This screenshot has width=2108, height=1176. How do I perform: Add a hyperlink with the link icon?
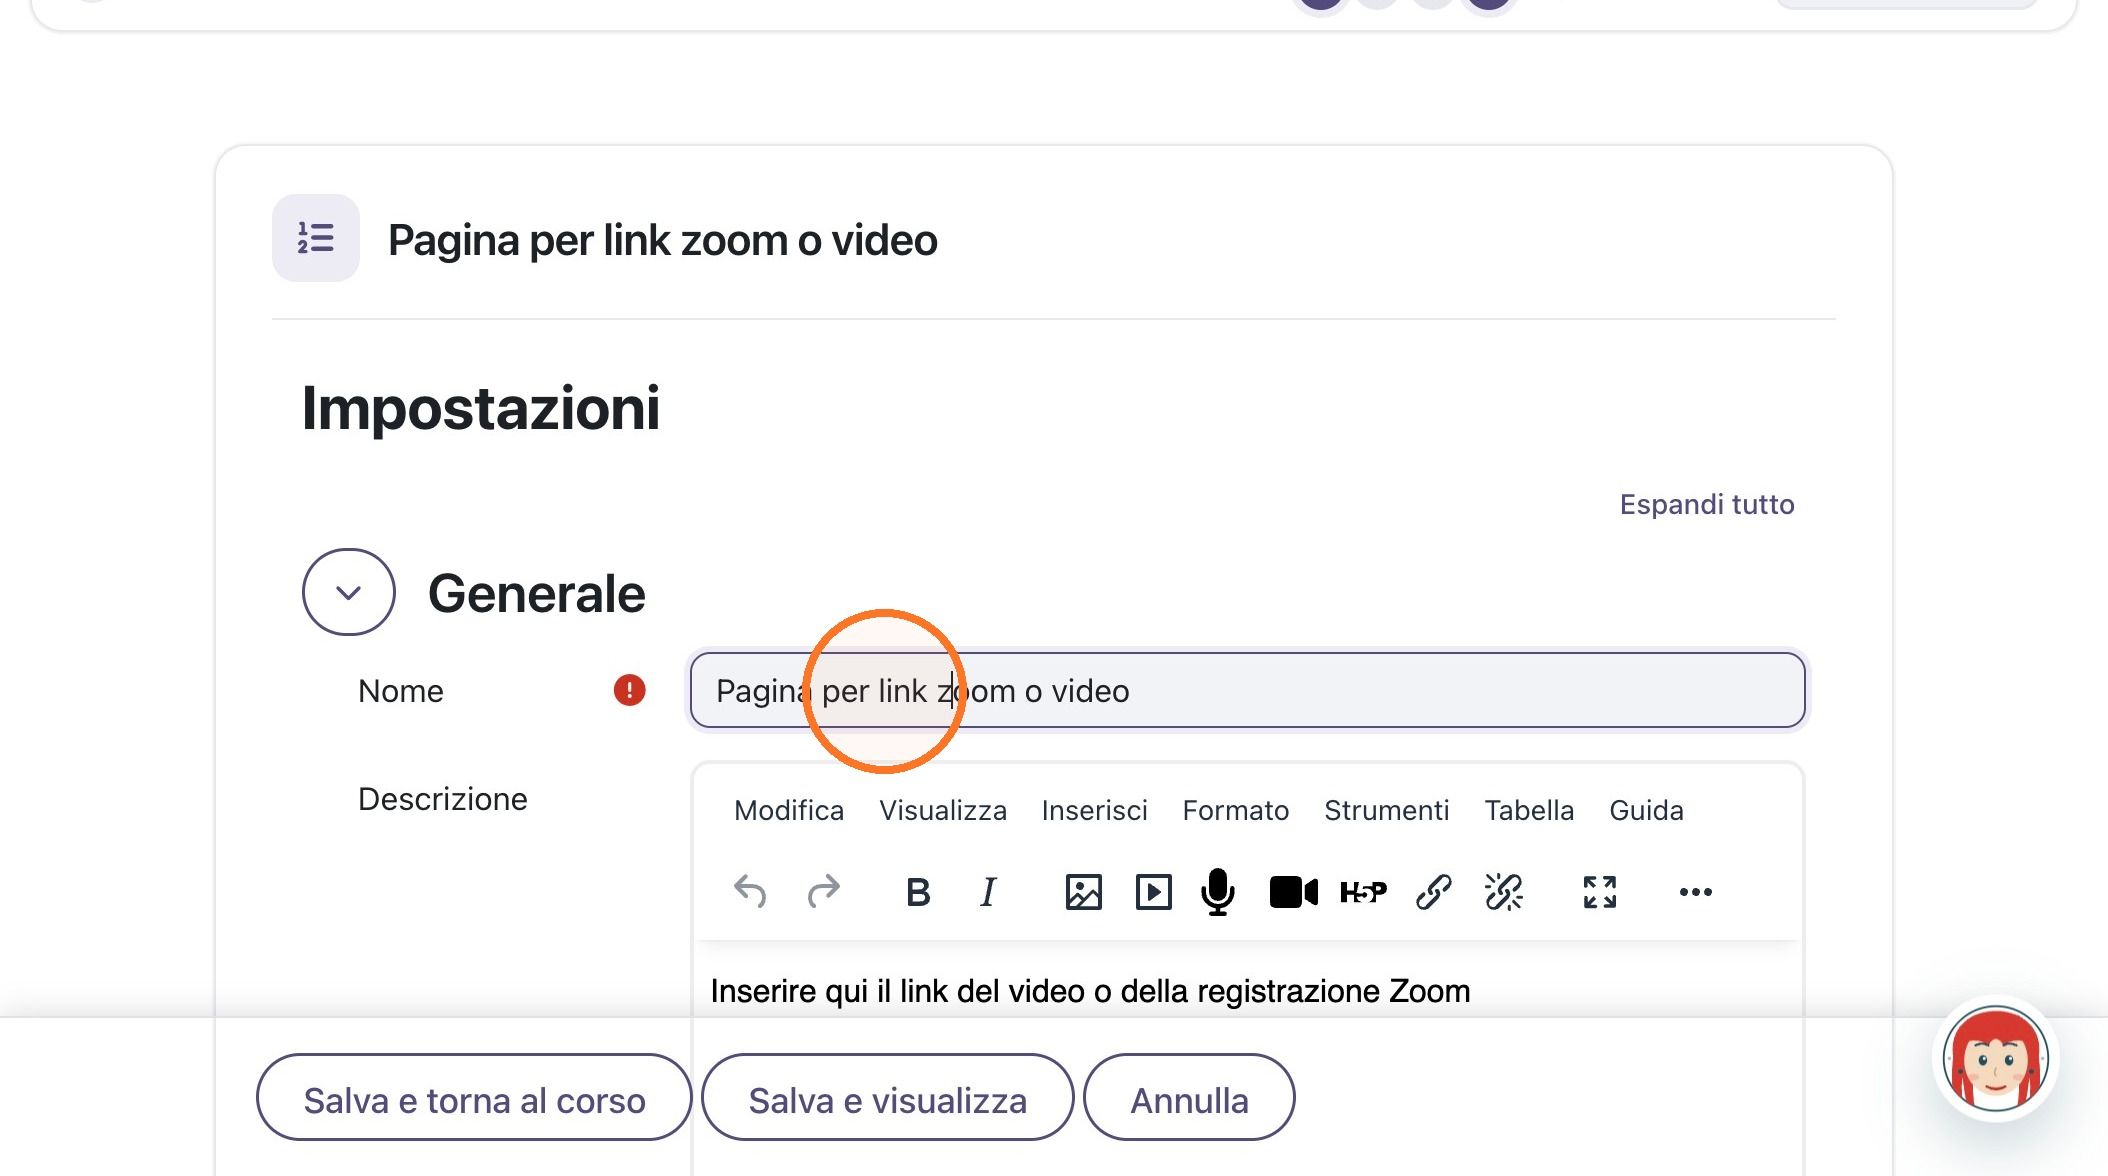coord(1433,892)
